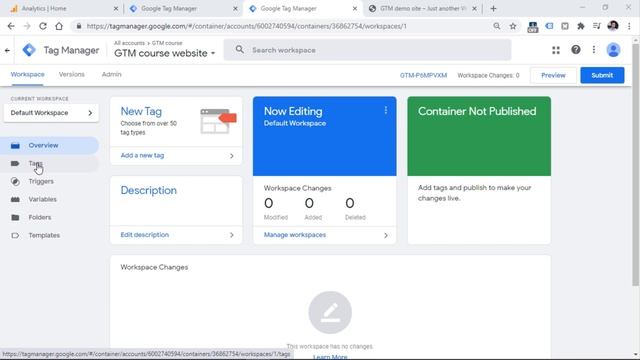
Task: Click the blue Submit button
Action: pos(602,75)
